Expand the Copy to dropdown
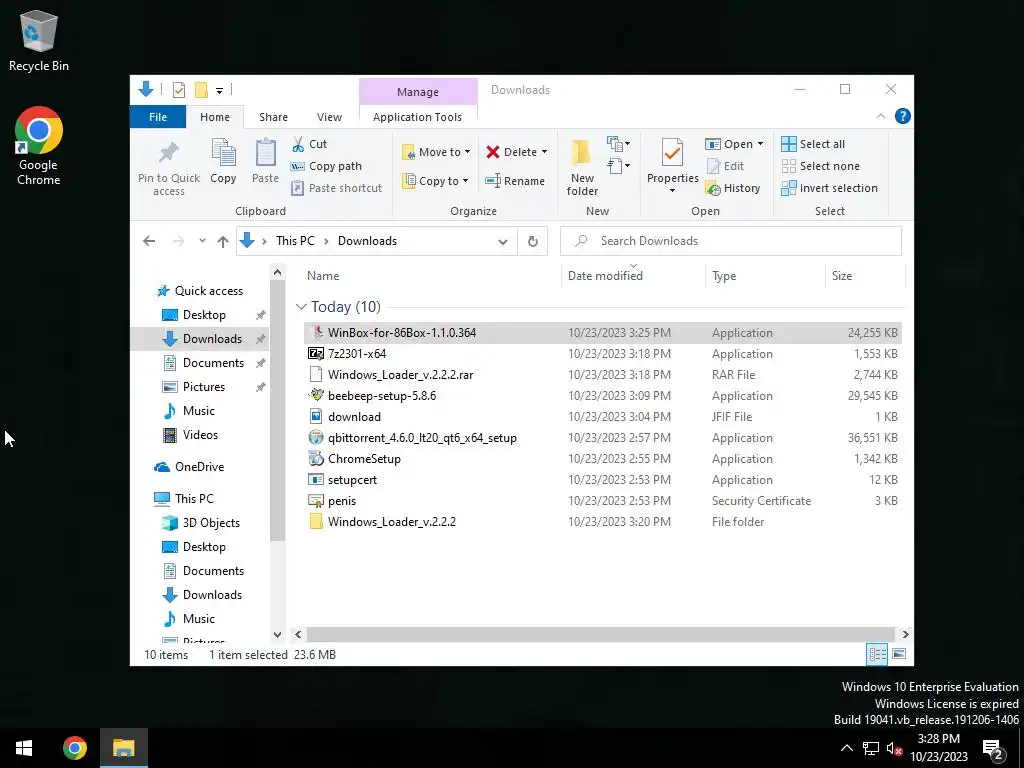 tap(465, 181)
